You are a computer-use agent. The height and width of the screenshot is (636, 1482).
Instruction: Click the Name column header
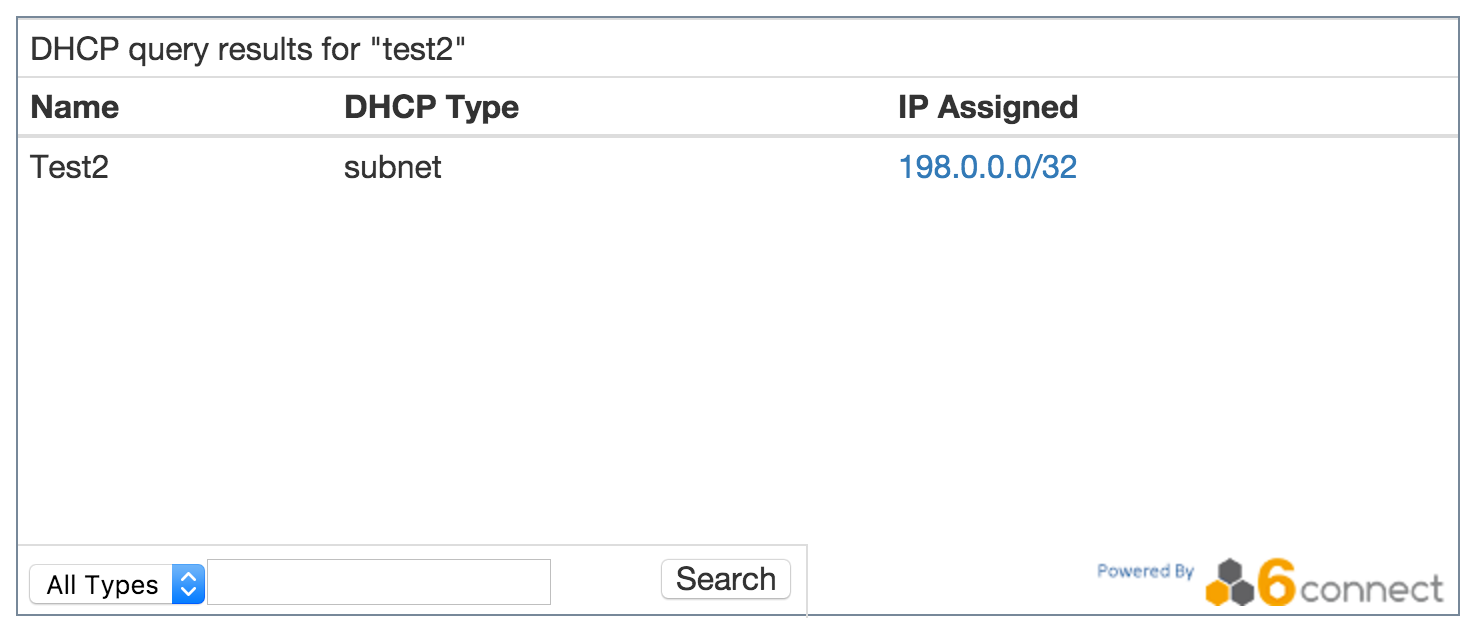click(75, 107)
